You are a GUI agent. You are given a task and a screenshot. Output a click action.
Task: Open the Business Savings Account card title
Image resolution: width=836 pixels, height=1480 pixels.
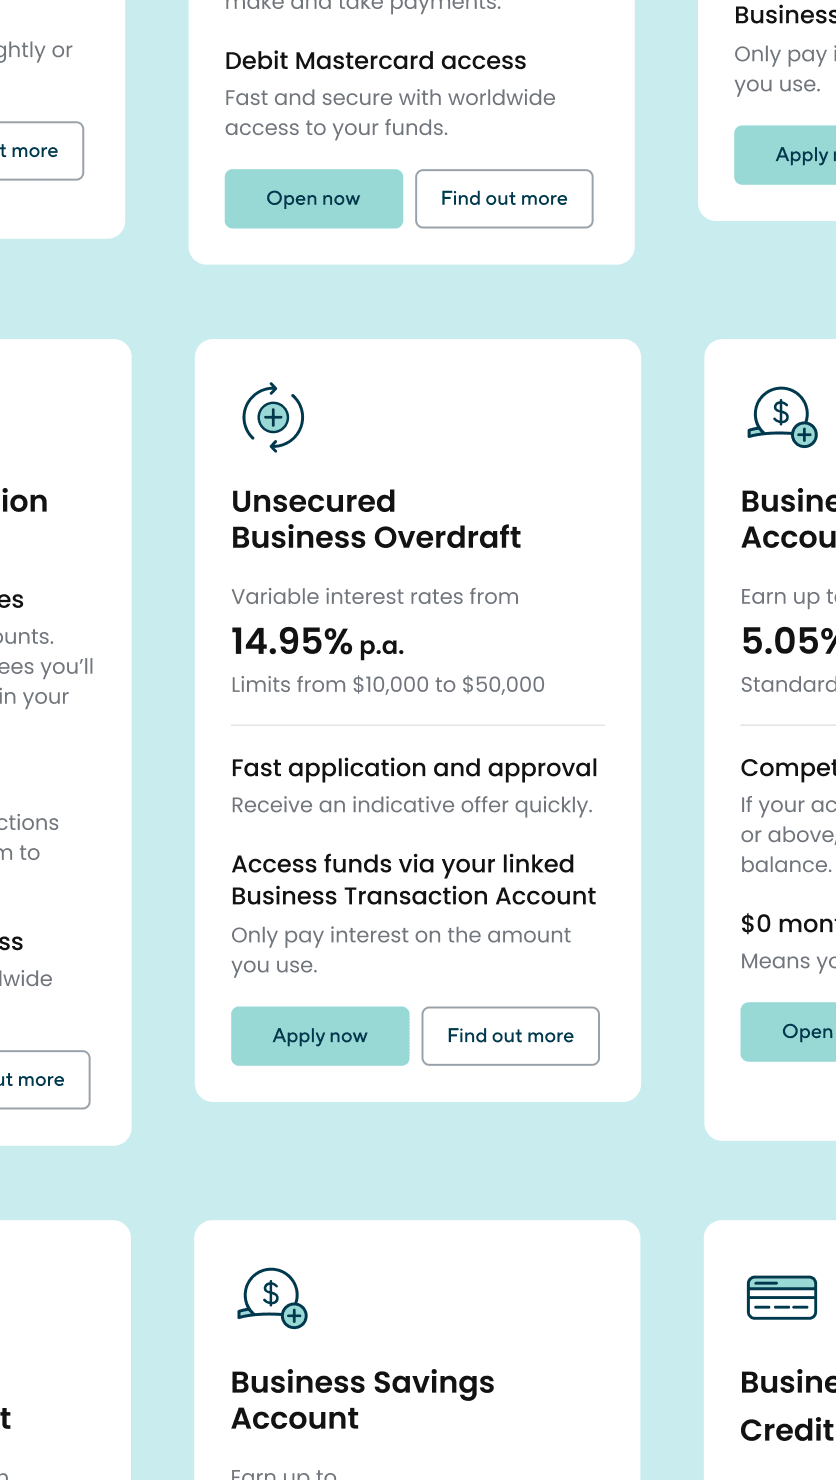(x=362, y=1400)
